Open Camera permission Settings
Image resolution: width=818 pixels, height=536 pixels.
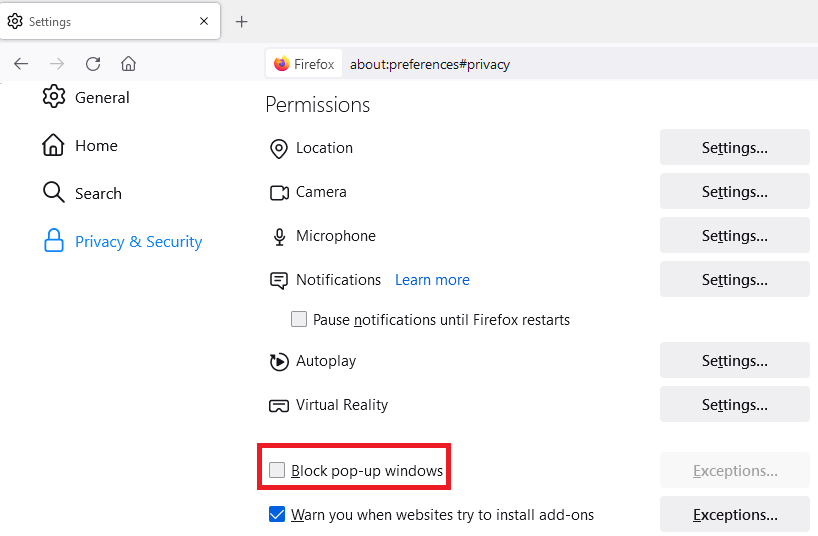734,192
